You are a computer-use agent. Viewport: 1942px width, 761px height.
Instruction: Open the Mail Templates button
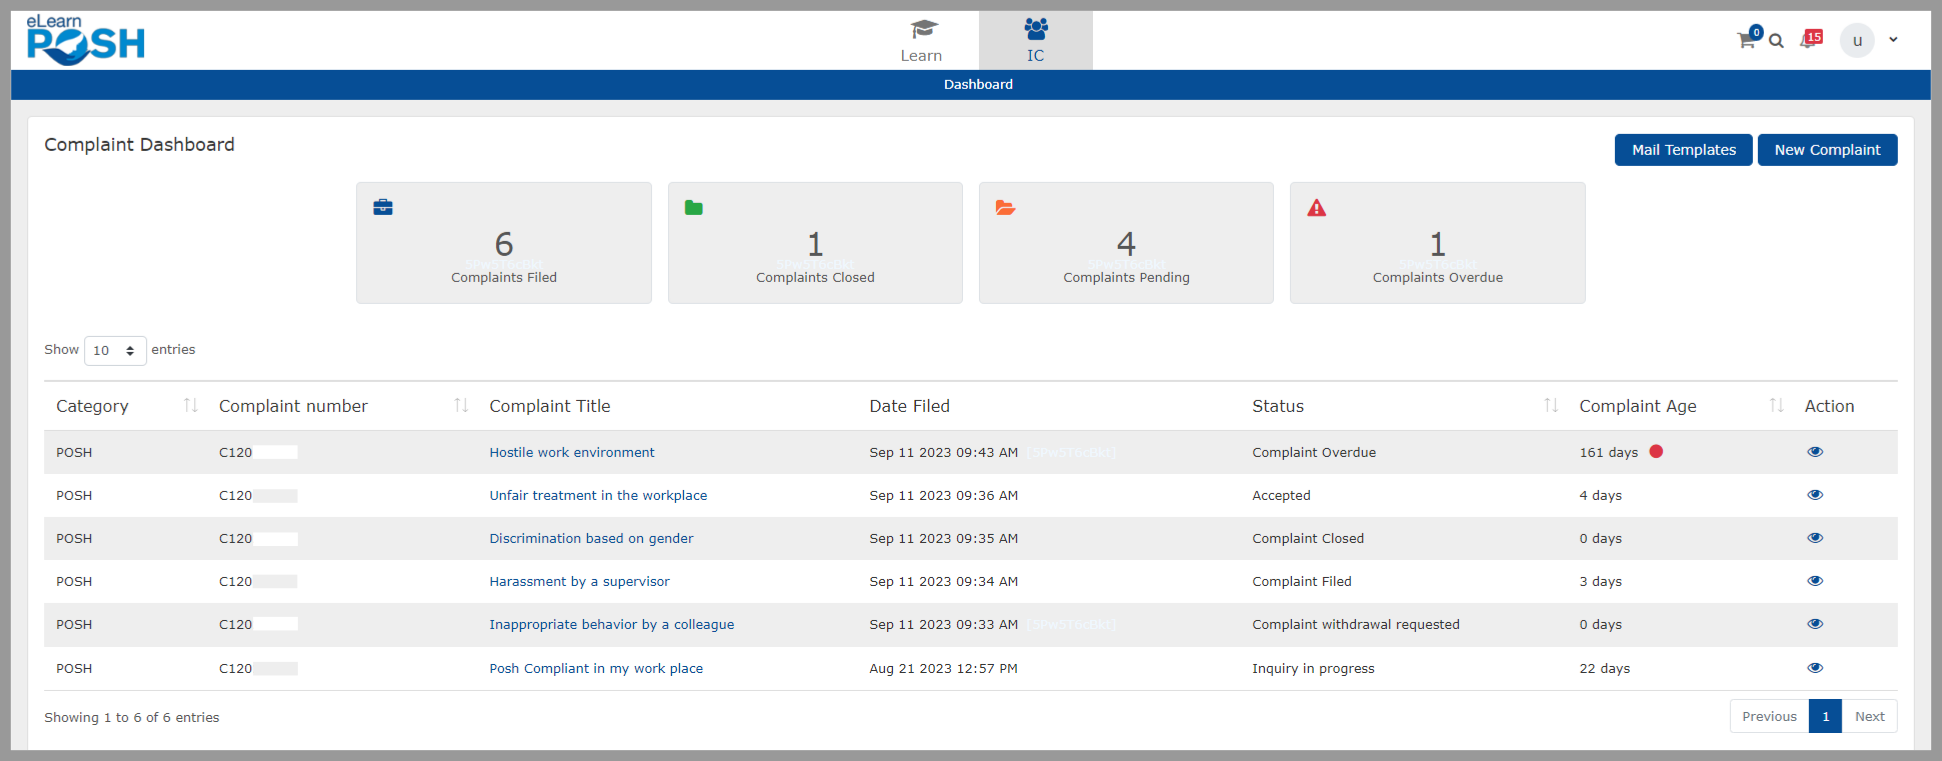[x=1683, y=150]
